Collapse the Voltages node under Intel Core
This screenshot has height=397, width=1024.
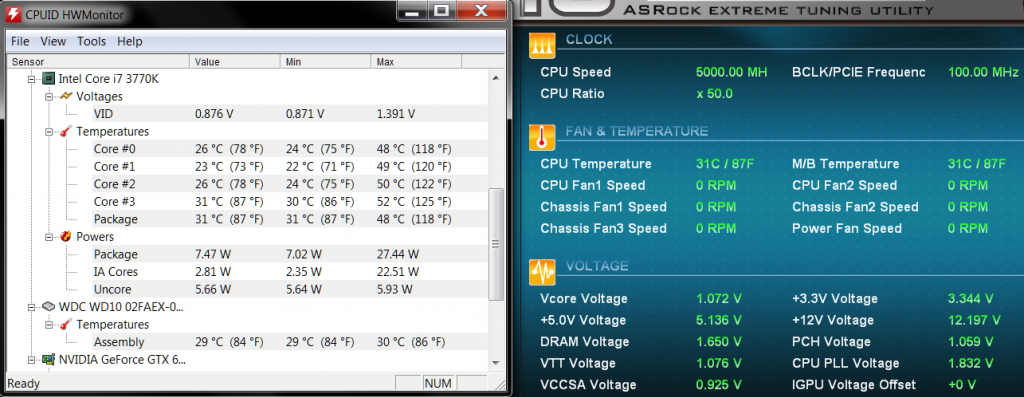[48, 97]
